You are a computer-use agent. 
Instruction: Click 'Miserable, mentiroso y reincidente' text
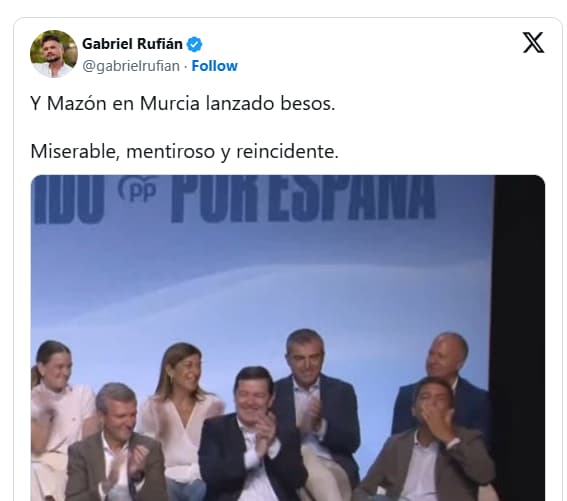pos(184,151)
